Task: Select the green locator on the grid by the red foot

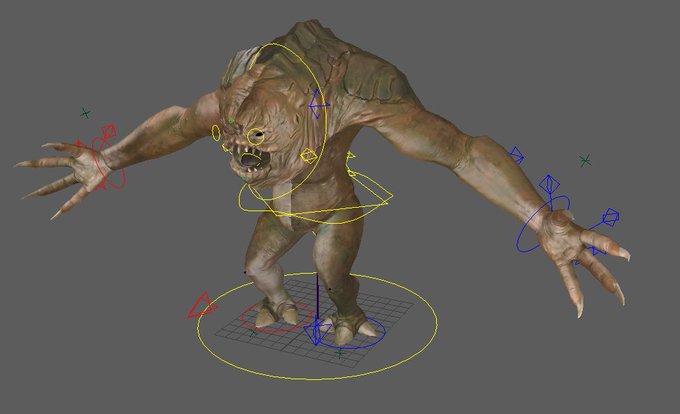Action: (253, 333)
